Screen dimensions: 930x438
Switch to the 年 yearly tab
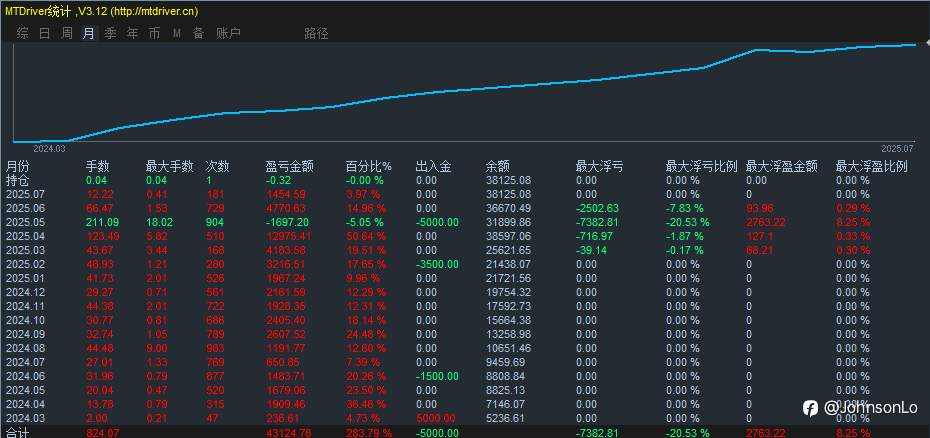click(132, 33)
